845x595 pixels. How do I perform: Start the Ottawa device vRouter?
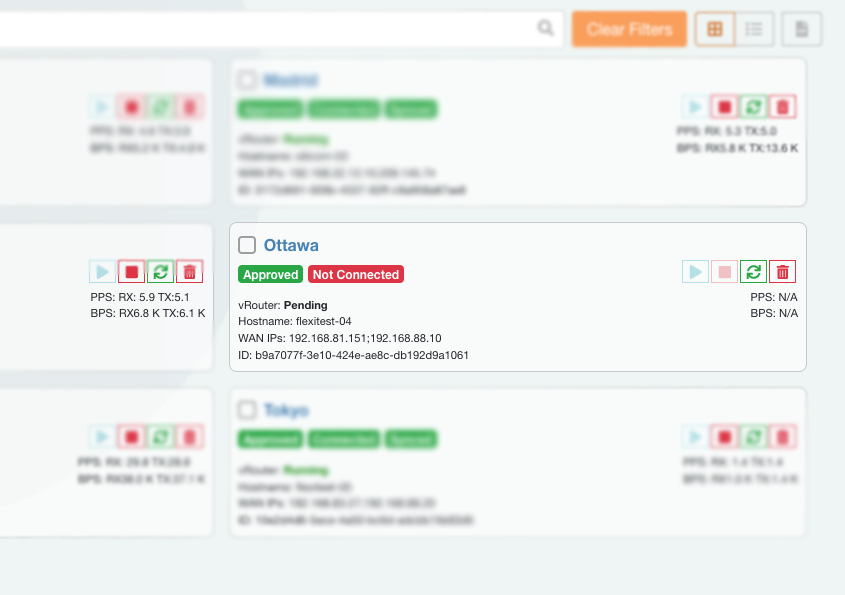pos(695,271)
